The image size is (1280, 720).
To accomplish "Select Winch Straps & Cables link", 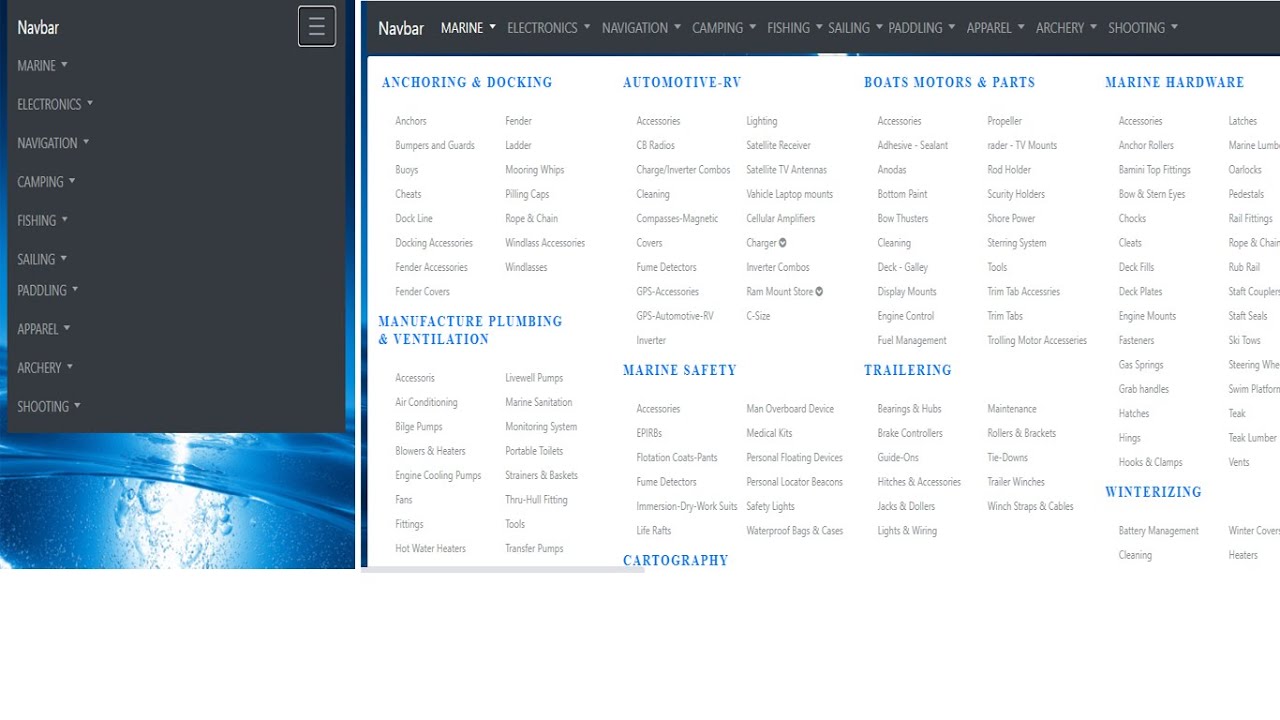I will click(x=1030, y=506).
